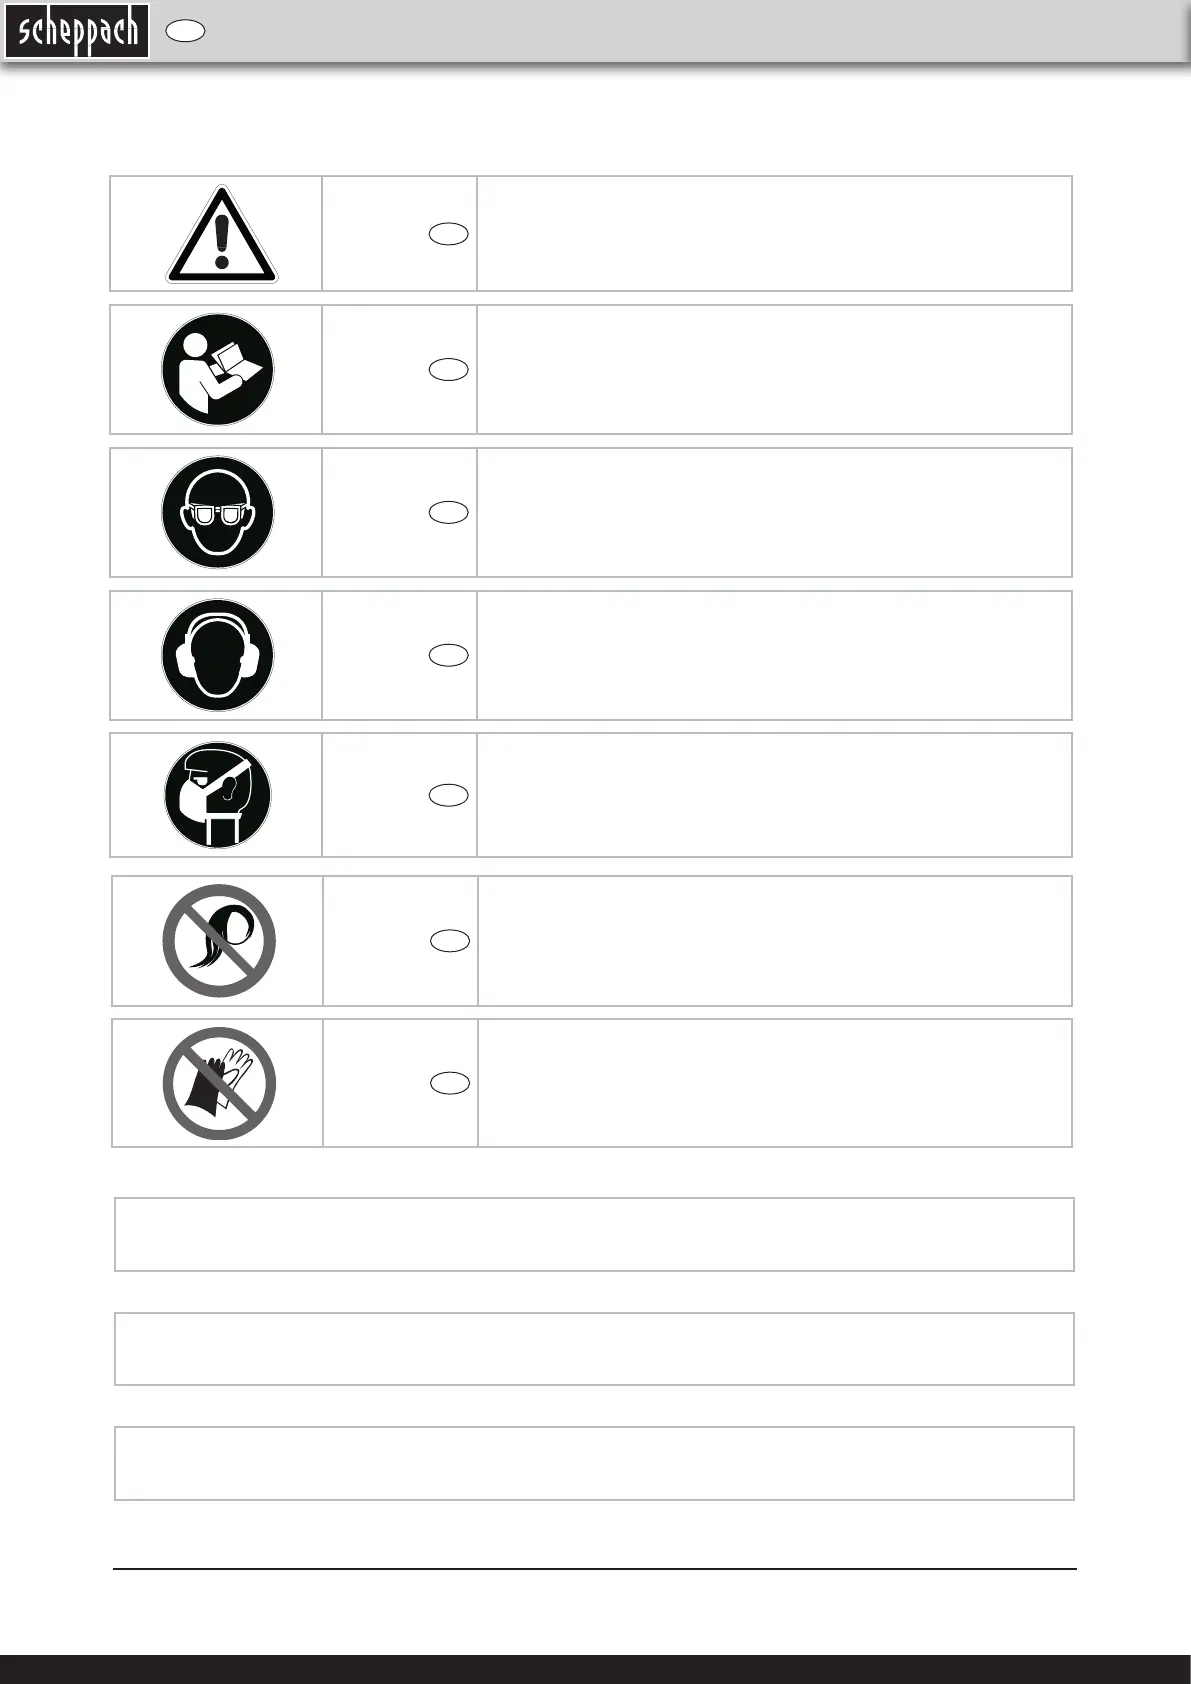Click the second empty box below the symbol table
1191x1684 pixels.
pyautogui.click(x=594, y=1349)
